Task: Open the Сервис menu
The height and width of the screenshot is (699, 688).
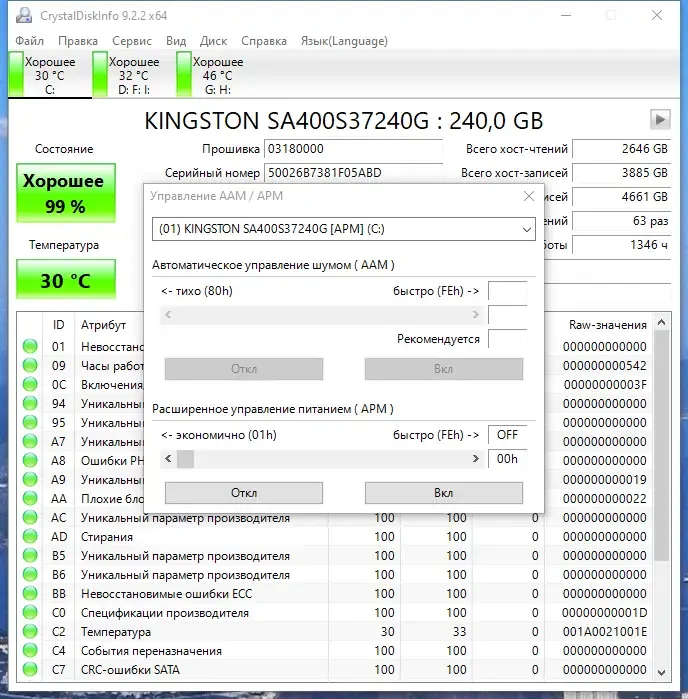Action: (x=132, y=41)
